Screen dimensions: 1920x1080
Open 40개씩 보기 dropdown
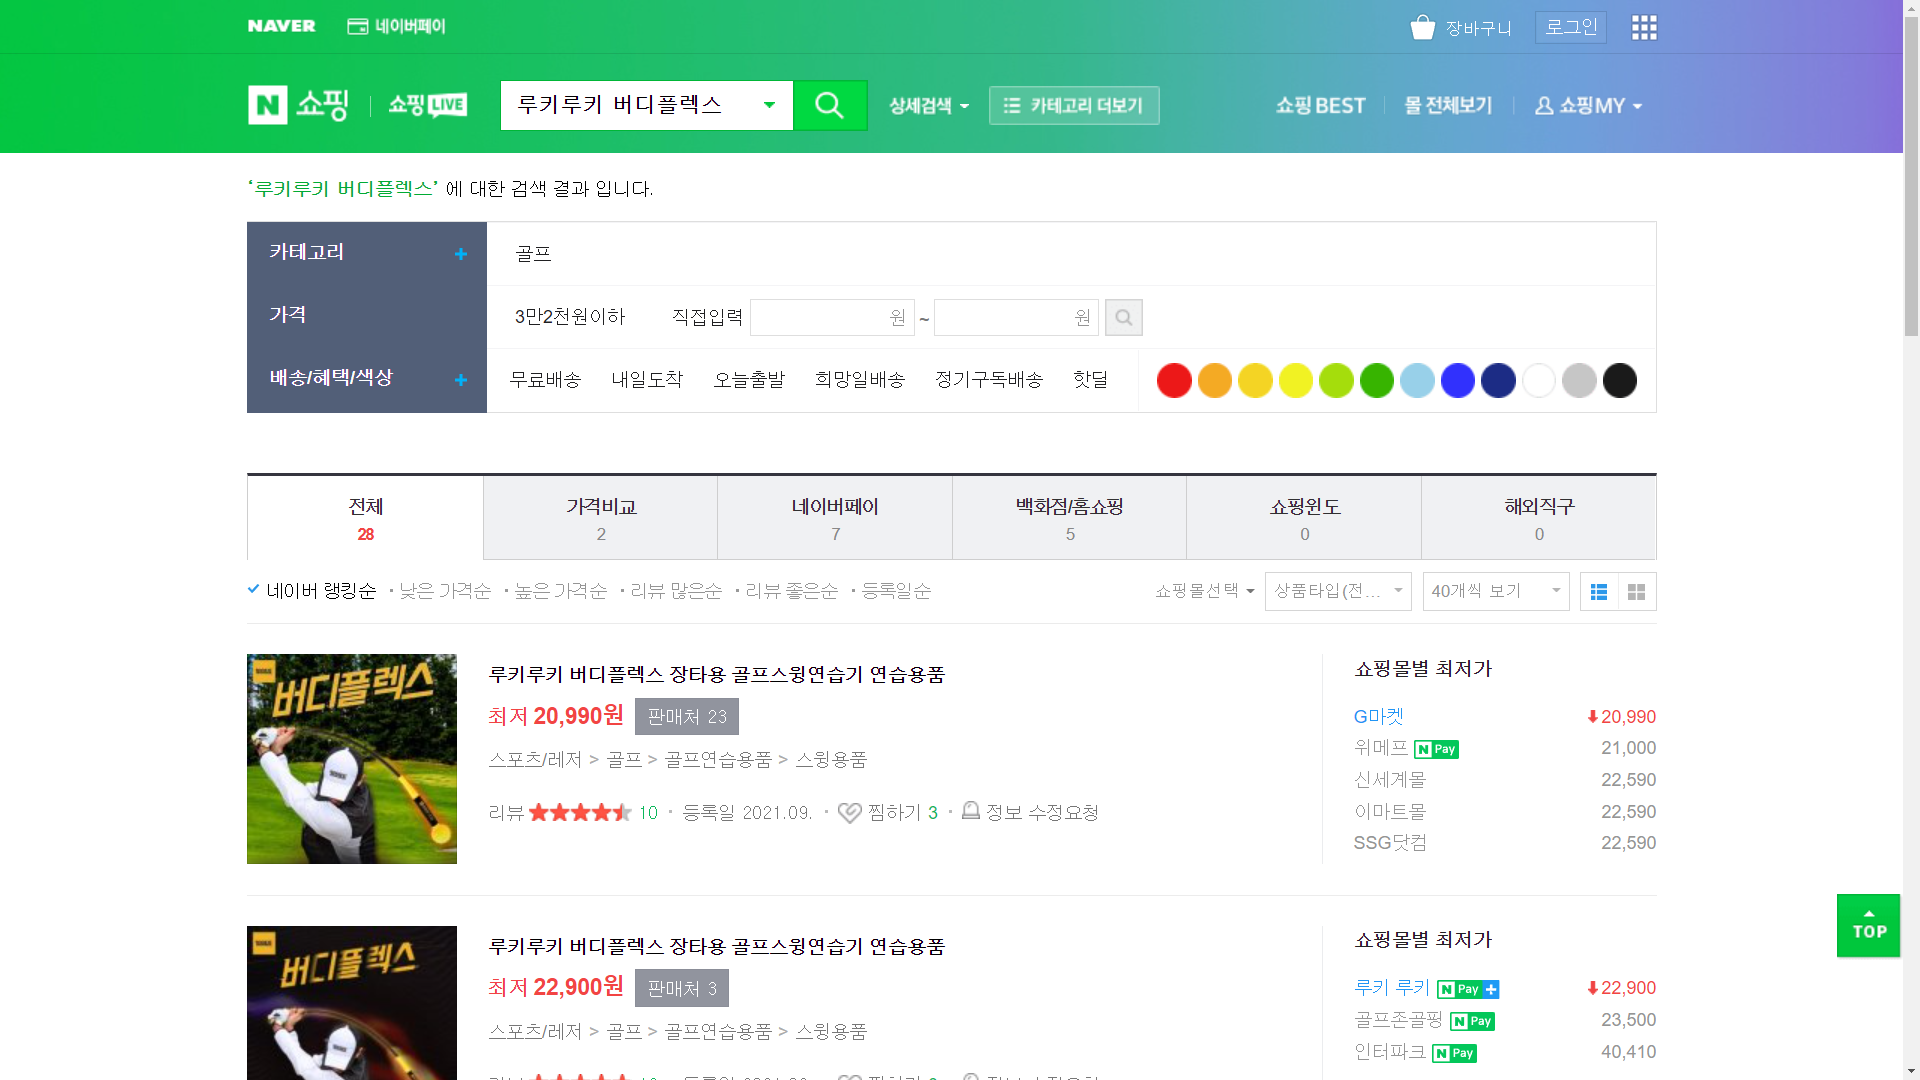[1496, 591]
